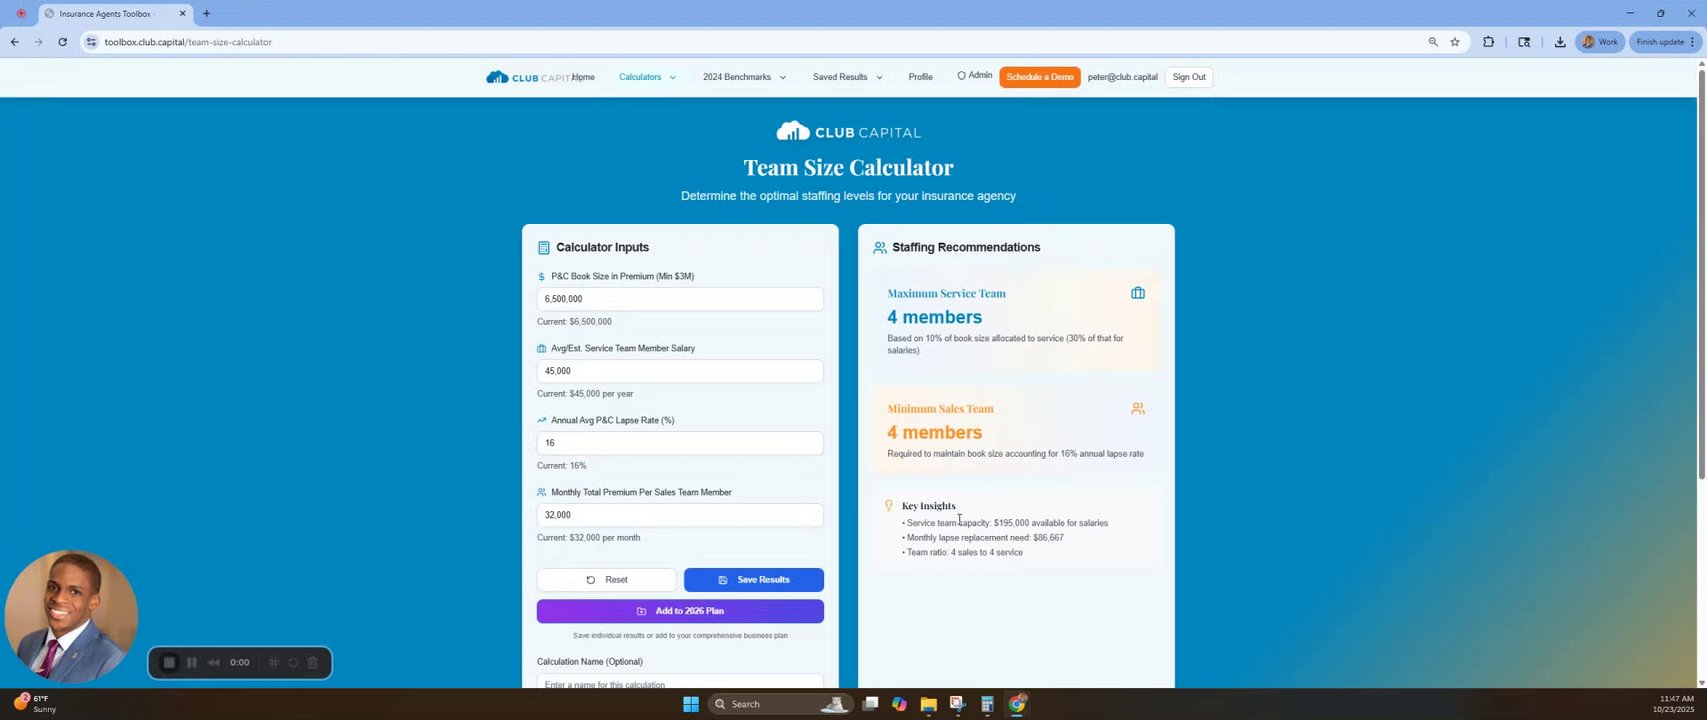Open the browser Downloads icon

pos(1560,42)
